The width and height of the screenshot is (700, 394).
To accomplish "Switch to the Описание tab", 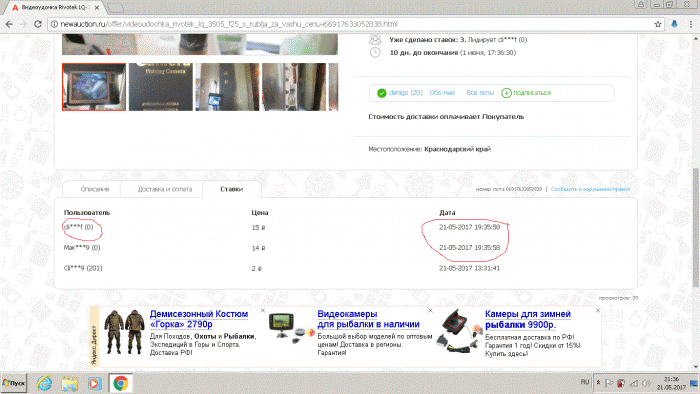I will [95, 189].
